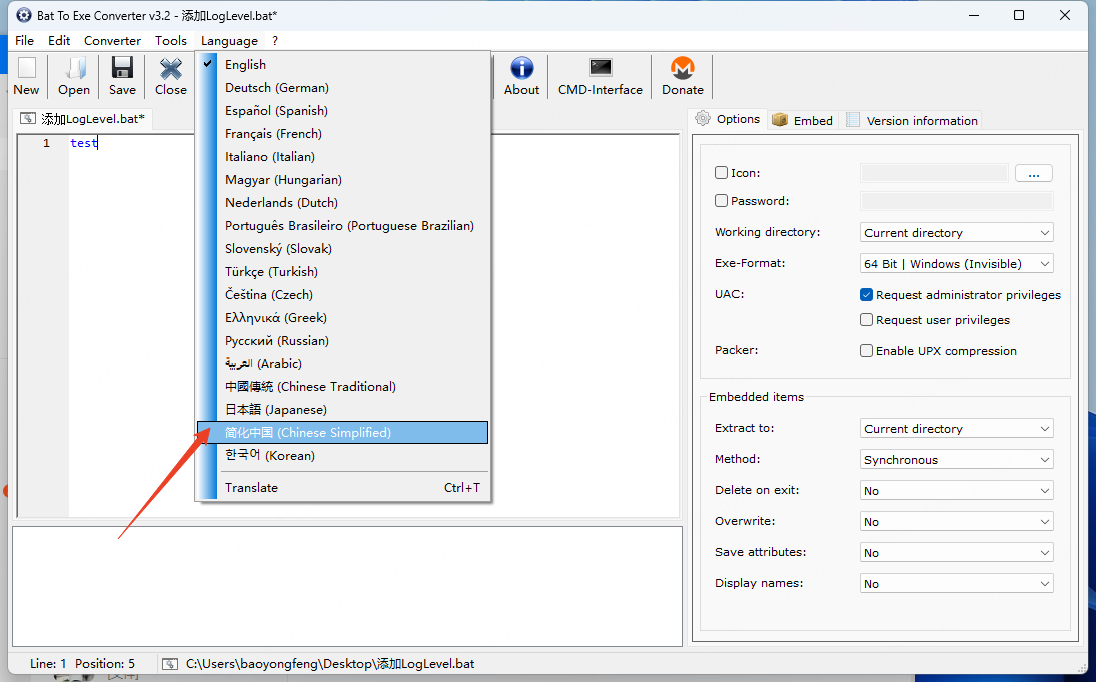Viewport: 1096px width, 682px height.
Task: Click the Icon path input field
Action: click(x=934, y=173)
